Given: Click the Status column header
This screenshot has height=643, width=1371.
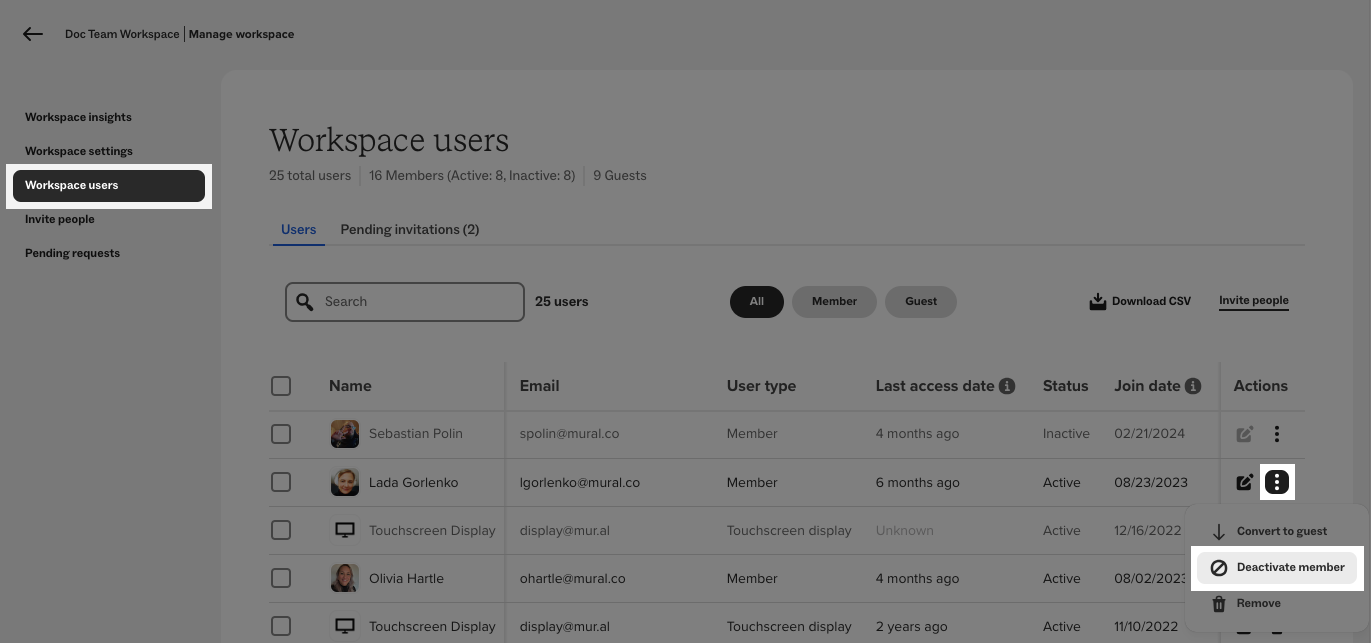Looking at the screenshot, I should [x=1065, y=386].
